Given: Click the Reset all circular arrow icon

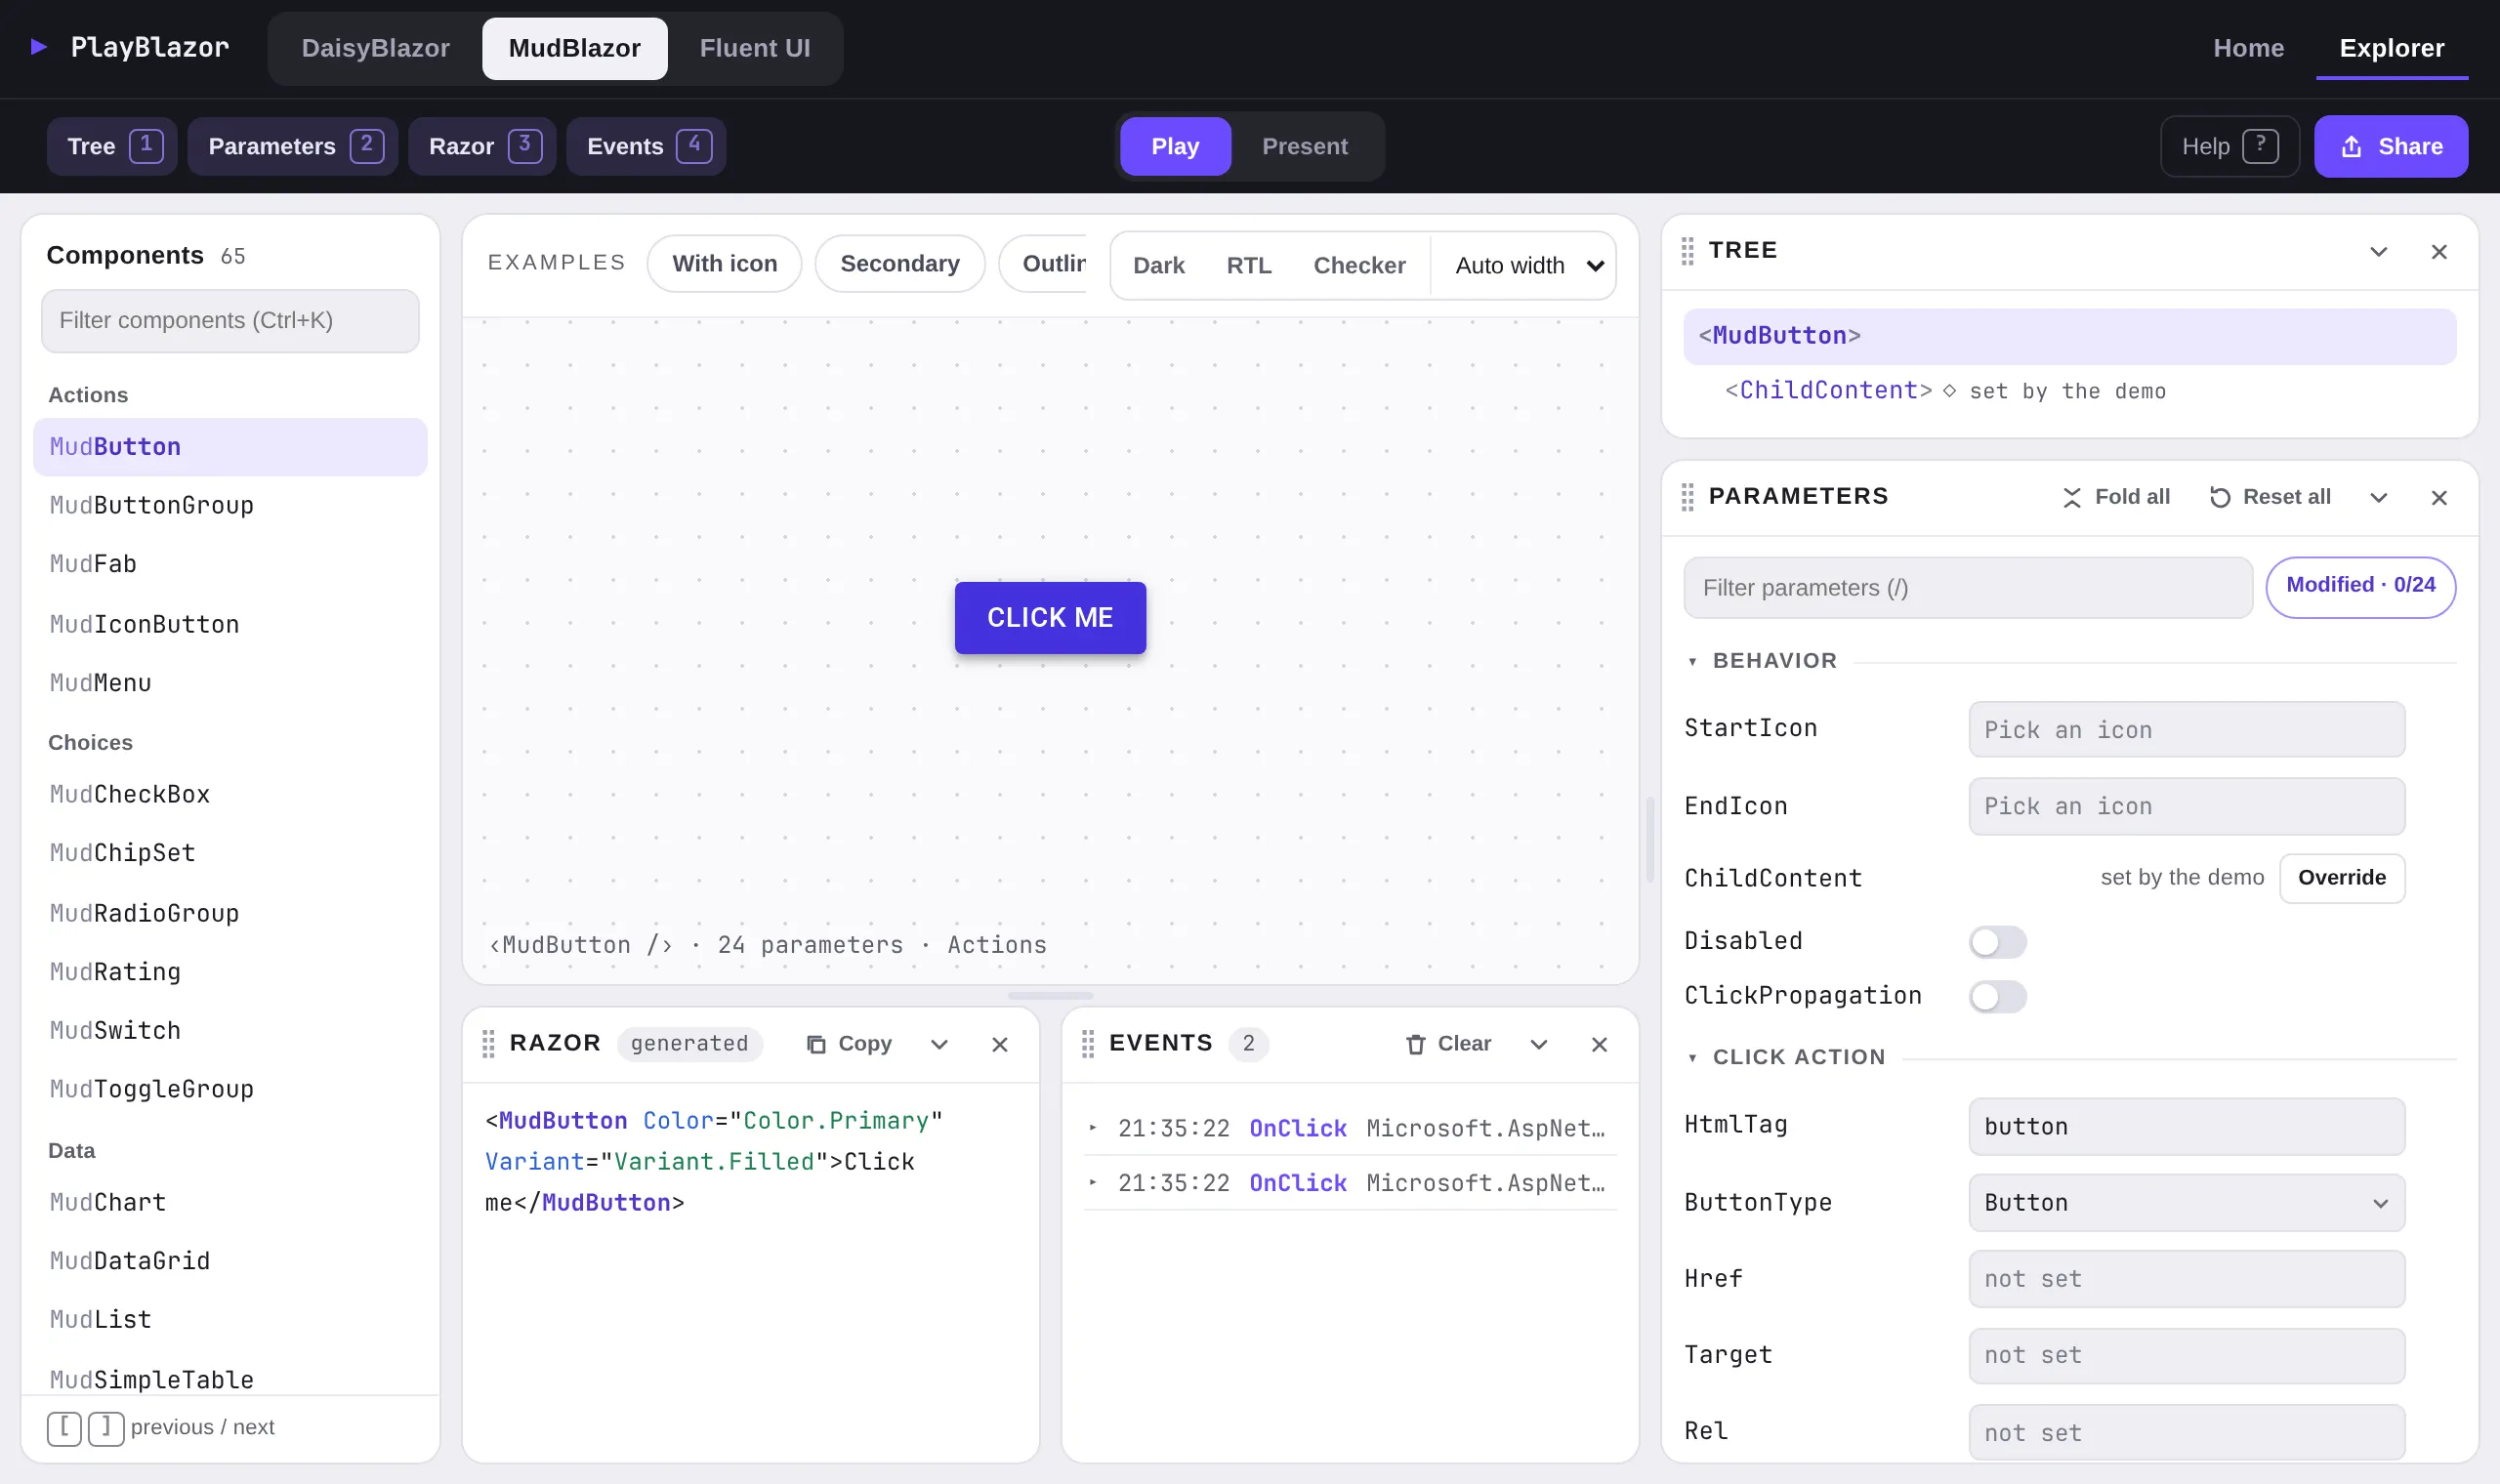Looking at the screenshot, I should pyautogui.click(x=2220, y=497).
